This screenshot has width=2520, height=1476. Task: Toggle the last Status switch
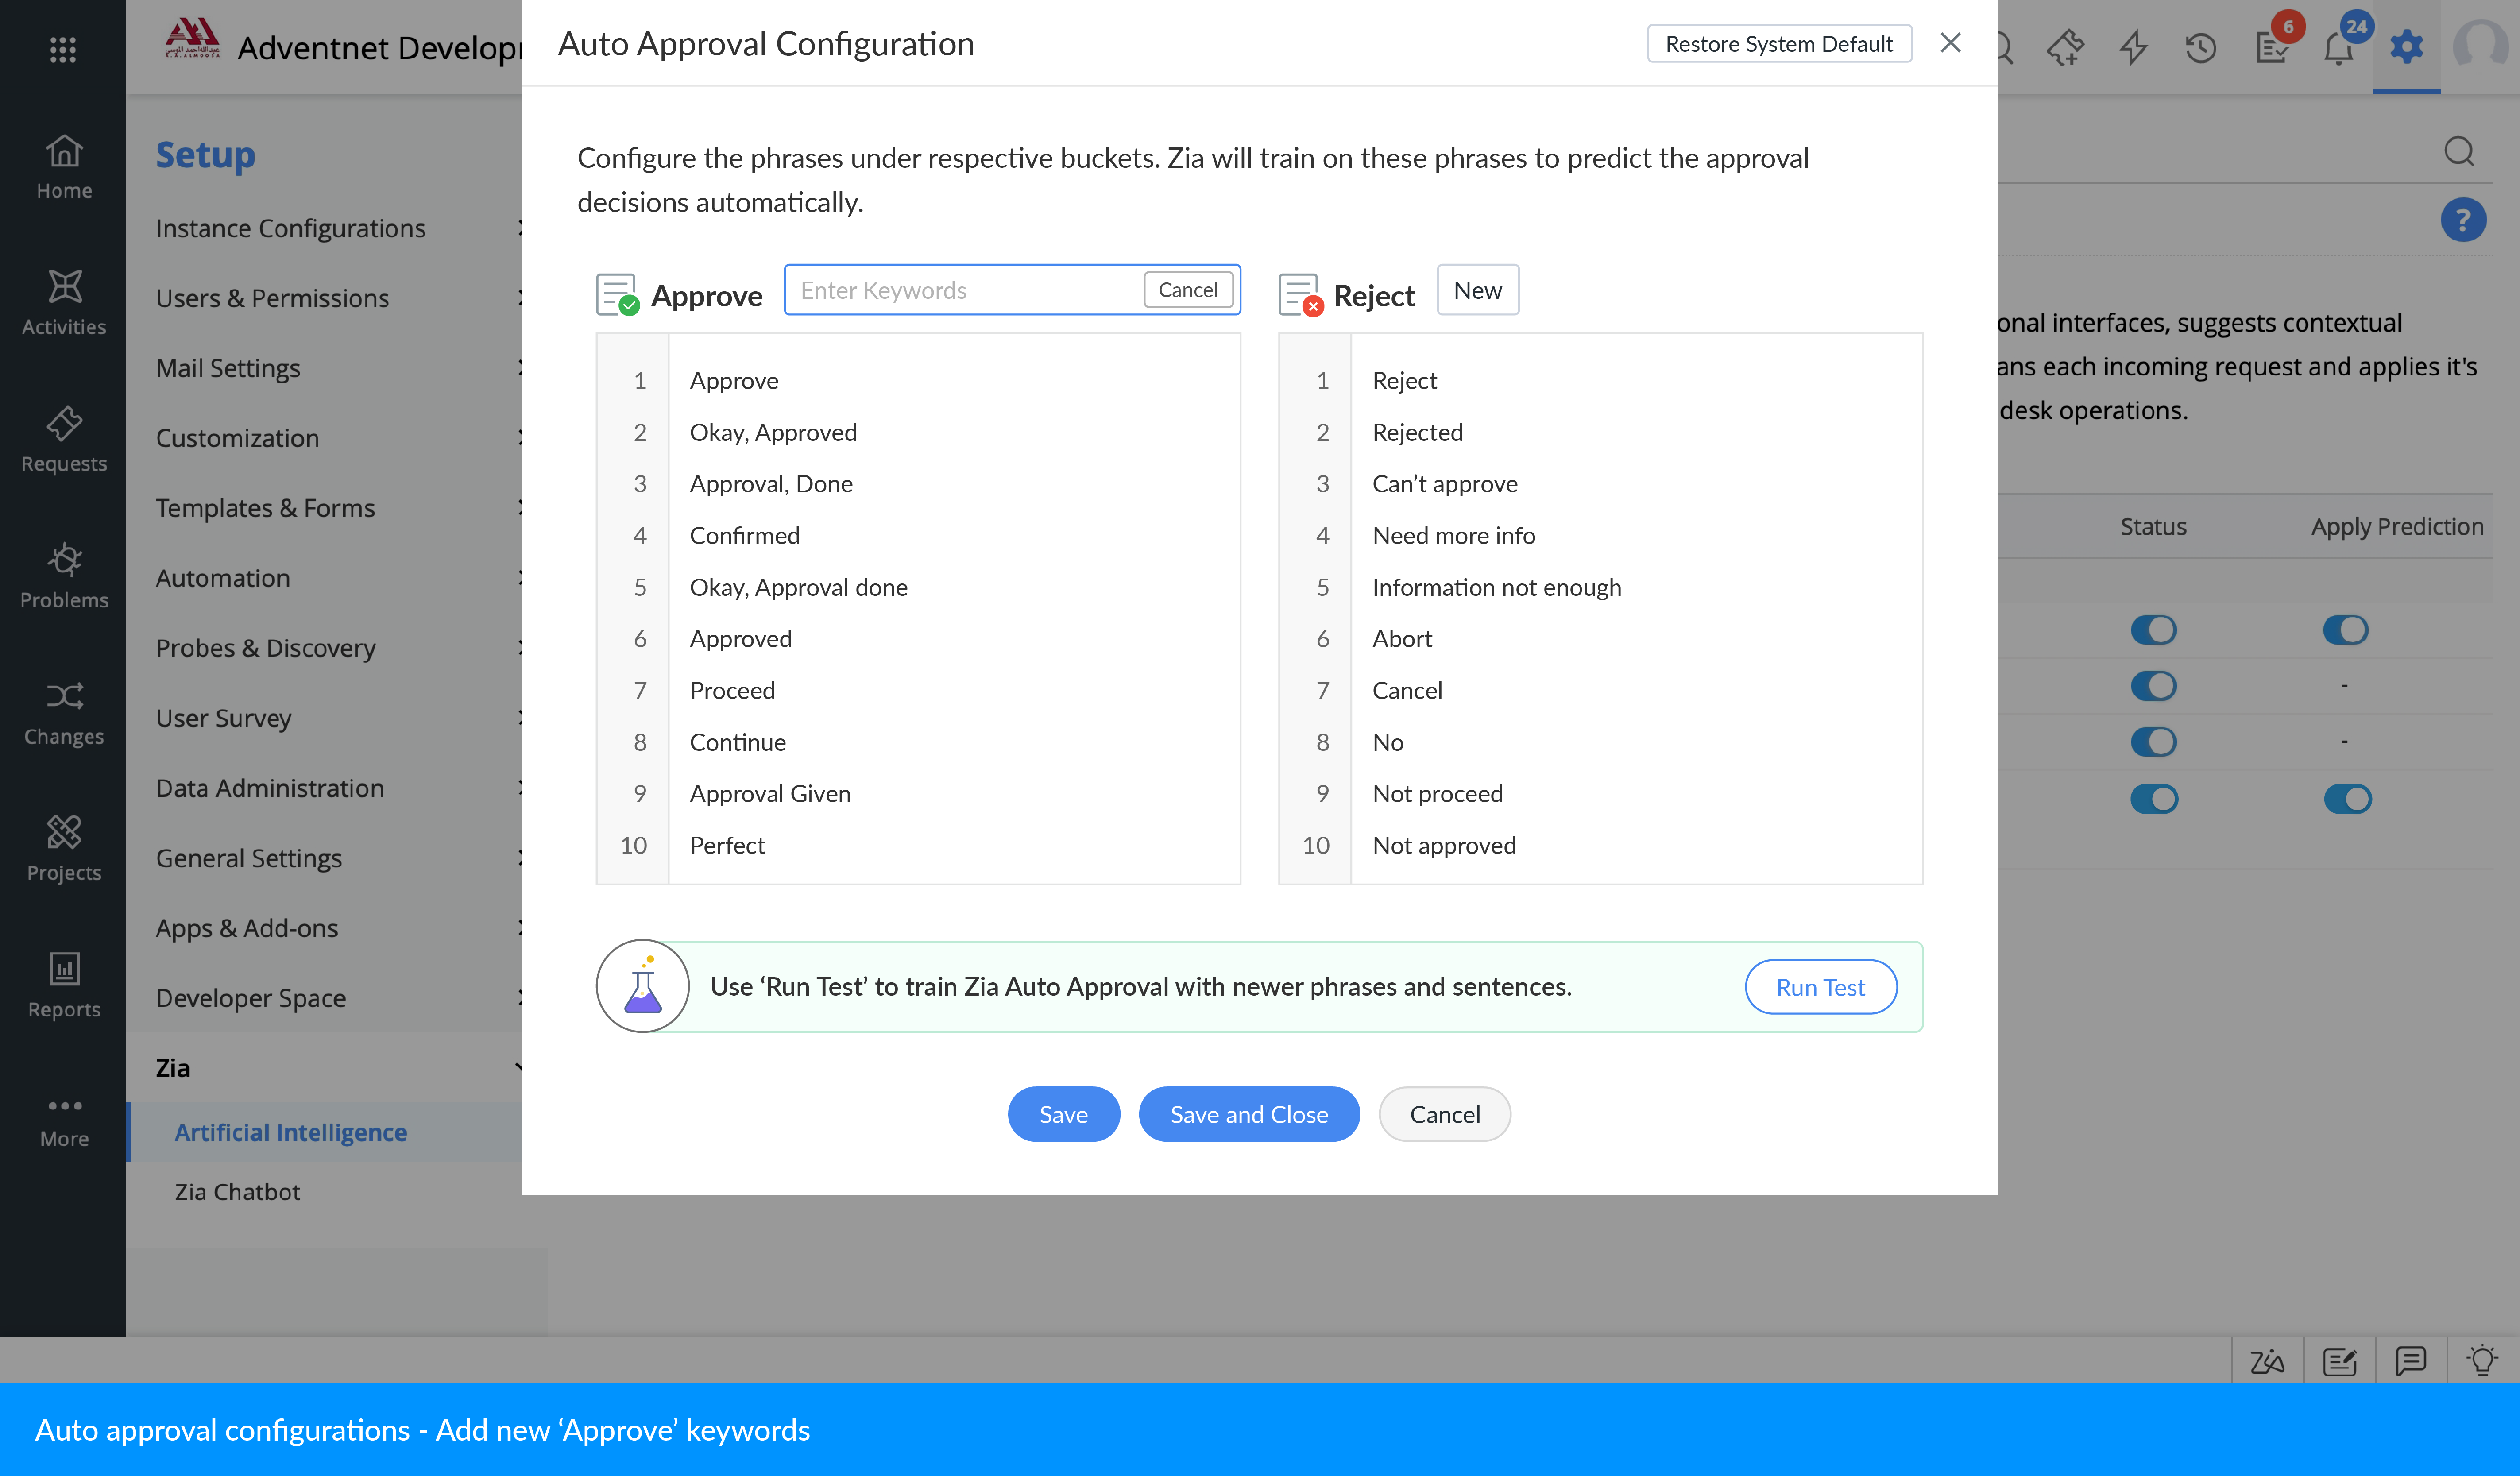coord(2153,799)
